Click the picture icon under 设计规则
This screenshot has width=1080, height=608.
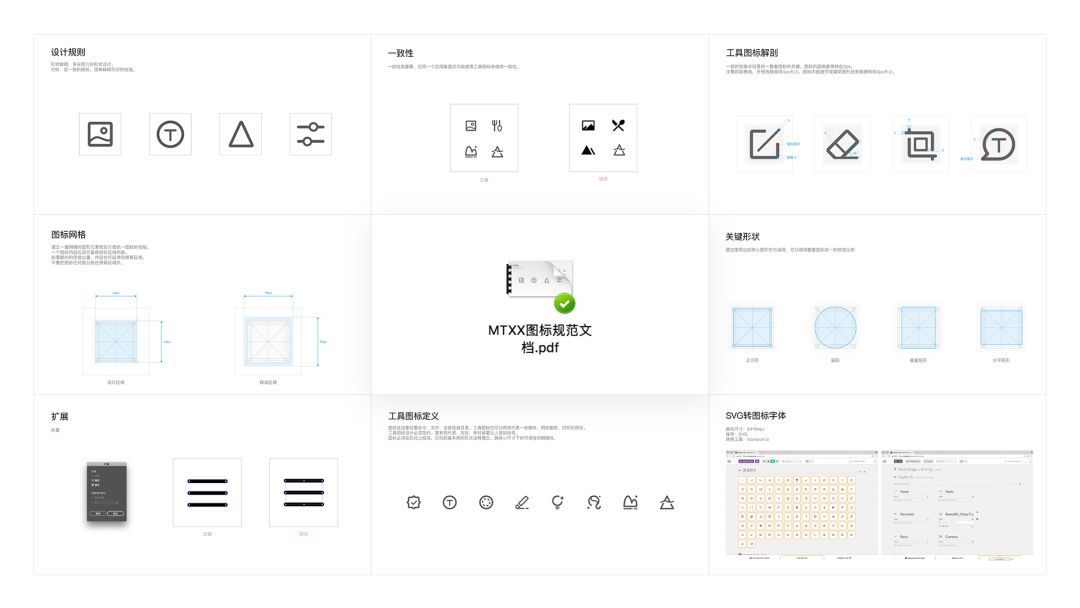[x=100, y=134]
